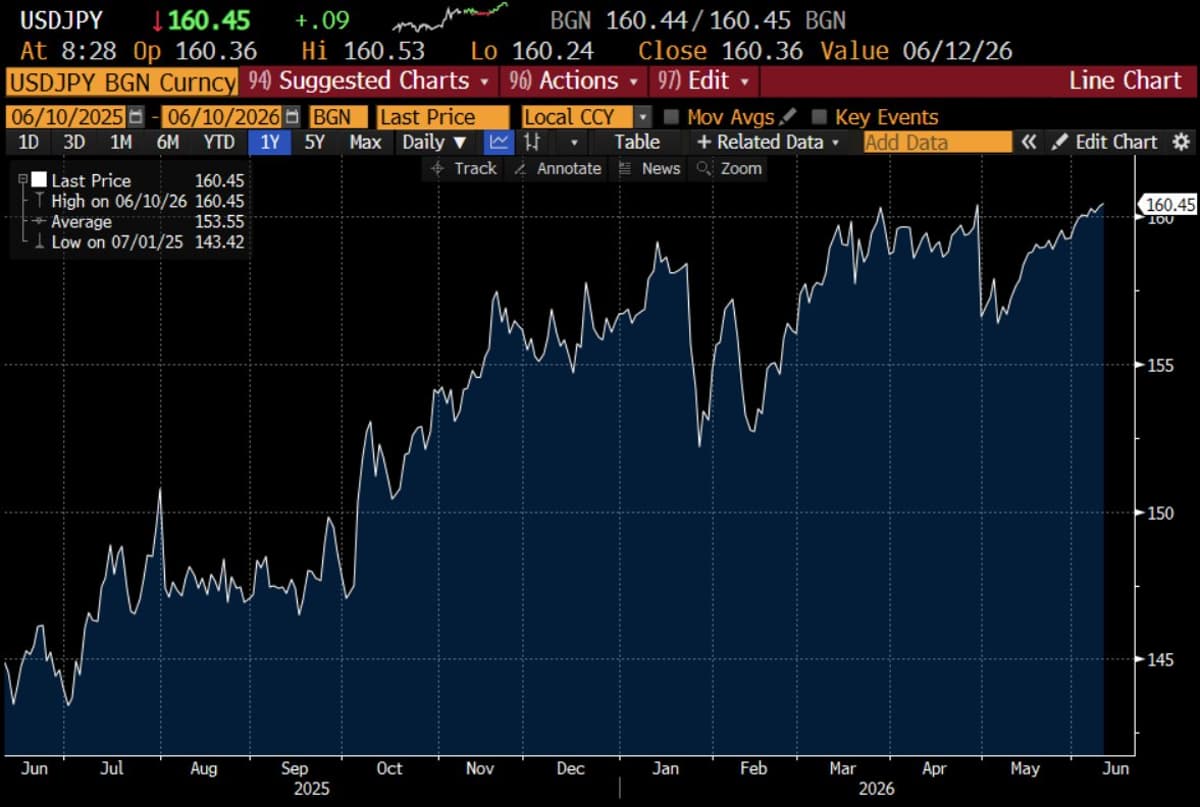Open chart settings gear icon
This screenshot has width=1200, height=807.
pyautogui.click(x=1180, y=142)
